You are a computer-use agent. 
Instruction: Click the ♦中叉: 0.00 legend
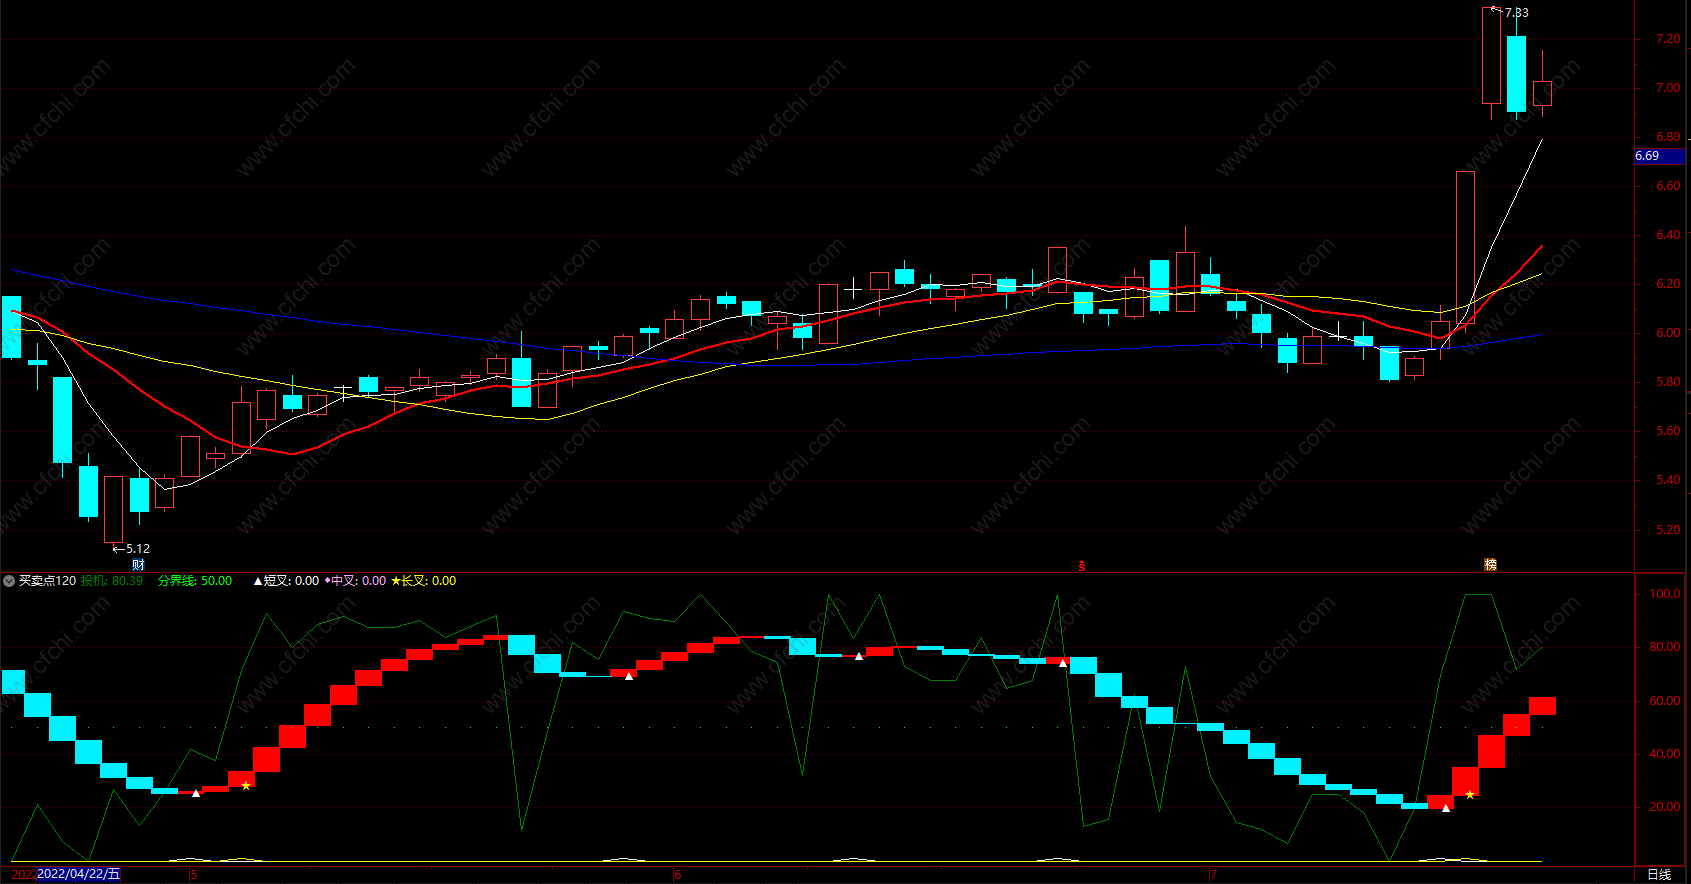(355, 581)
